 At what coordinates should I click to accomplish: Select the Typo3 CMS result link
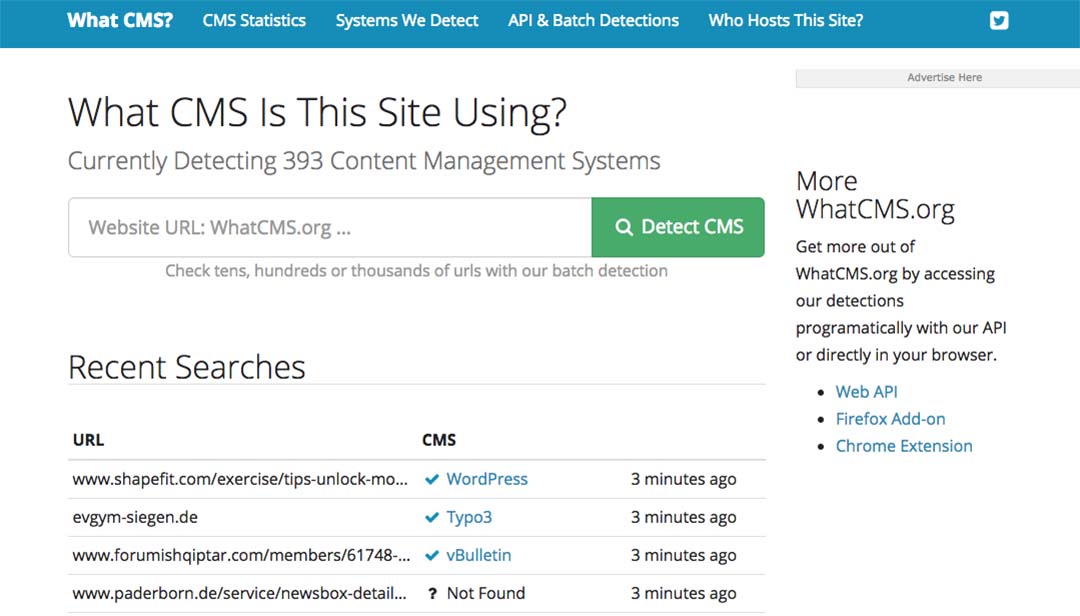tap(469, 518)
